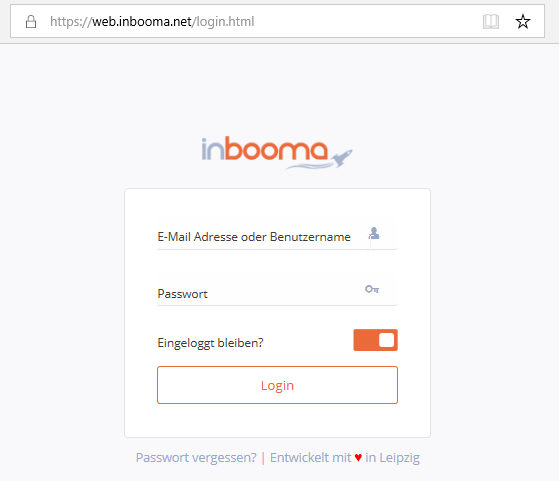Click the inbooma logo wordmark
559x481 pixels.
point(264,149)
